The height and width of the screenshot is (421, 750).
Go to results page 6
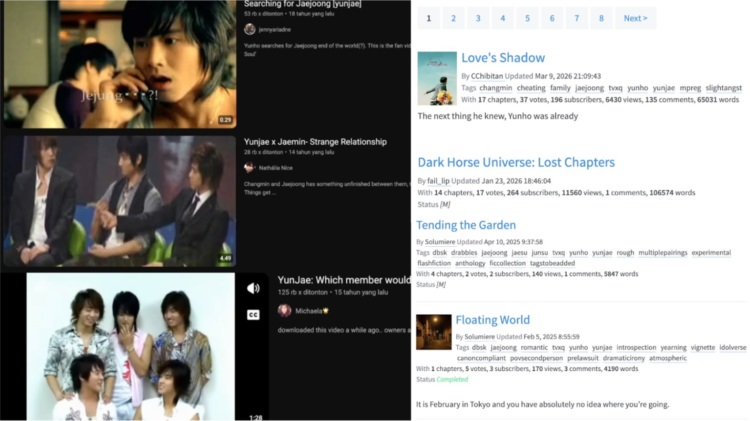pyautogui.click(x=552, y=18)
